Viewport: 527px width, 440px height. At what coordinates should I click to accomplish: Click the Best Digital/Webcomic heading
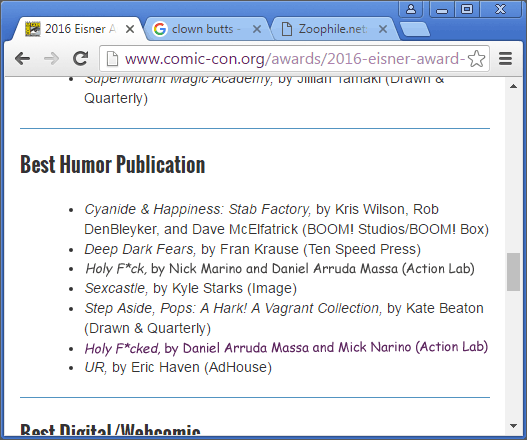tap(110, 430)
